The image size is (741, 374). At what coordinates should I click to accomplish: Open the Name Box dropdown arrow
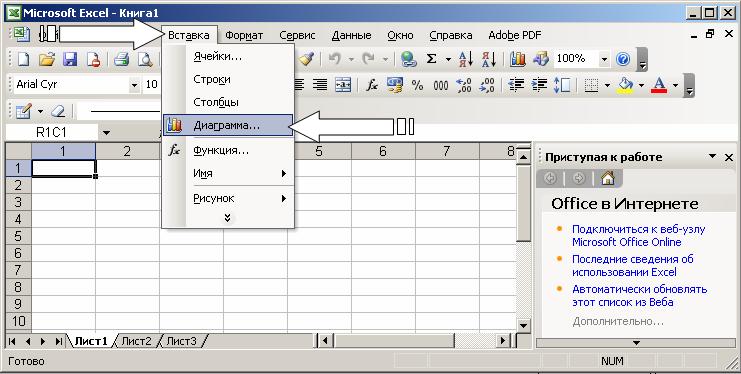click(106, 133)
